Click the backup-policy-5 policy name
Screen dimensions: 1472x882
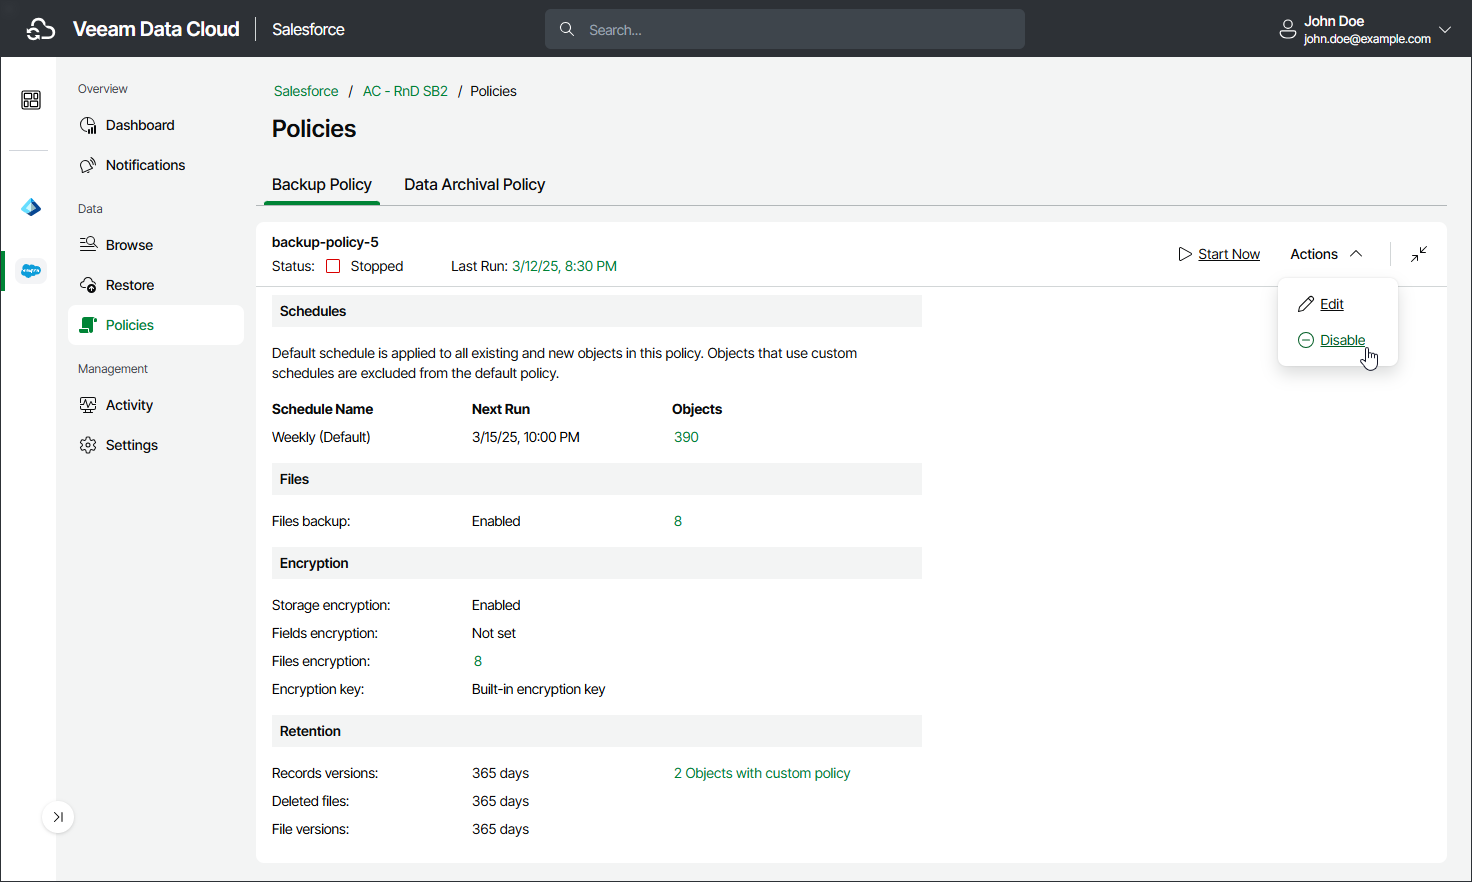pyautogui.click(x=325, y=242)
